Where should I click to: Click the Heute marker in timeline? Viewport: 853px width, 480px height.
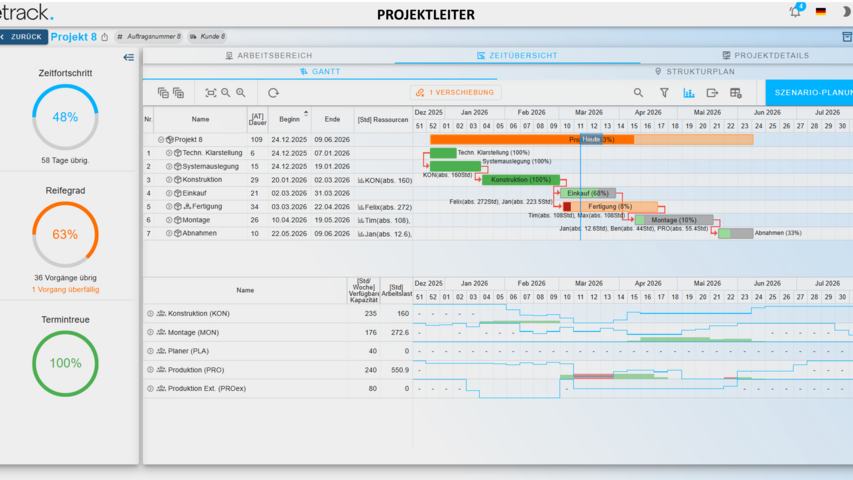[591, 139]
